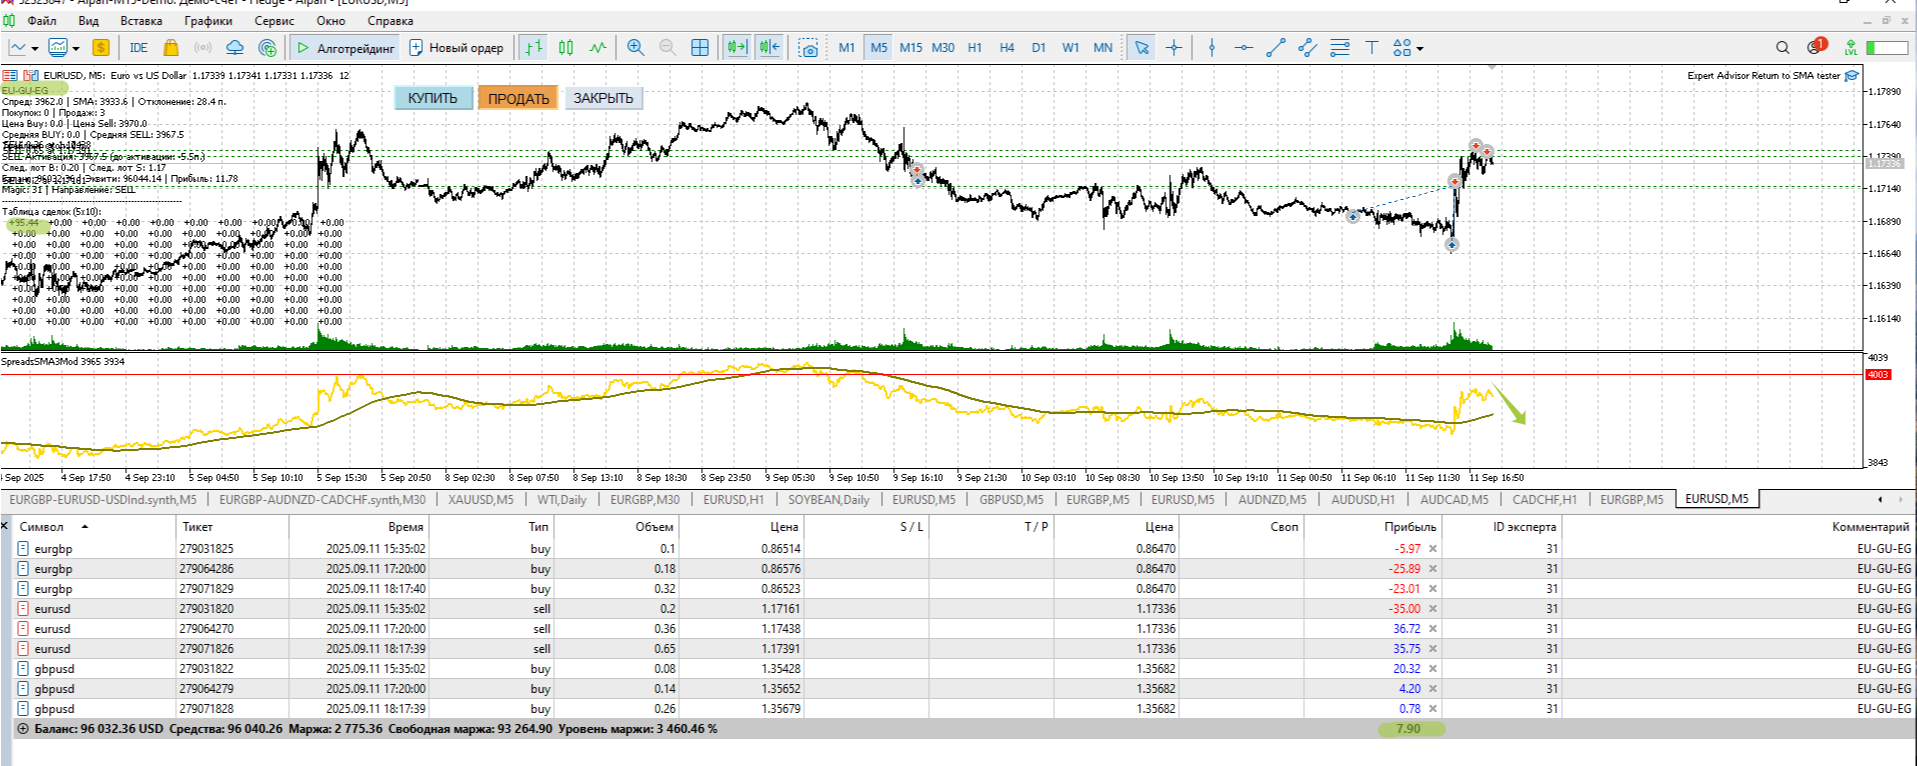Switch to the XAUUSD,M5 chart tab
The image size is (1917, 766).
(x=480, y=499)
